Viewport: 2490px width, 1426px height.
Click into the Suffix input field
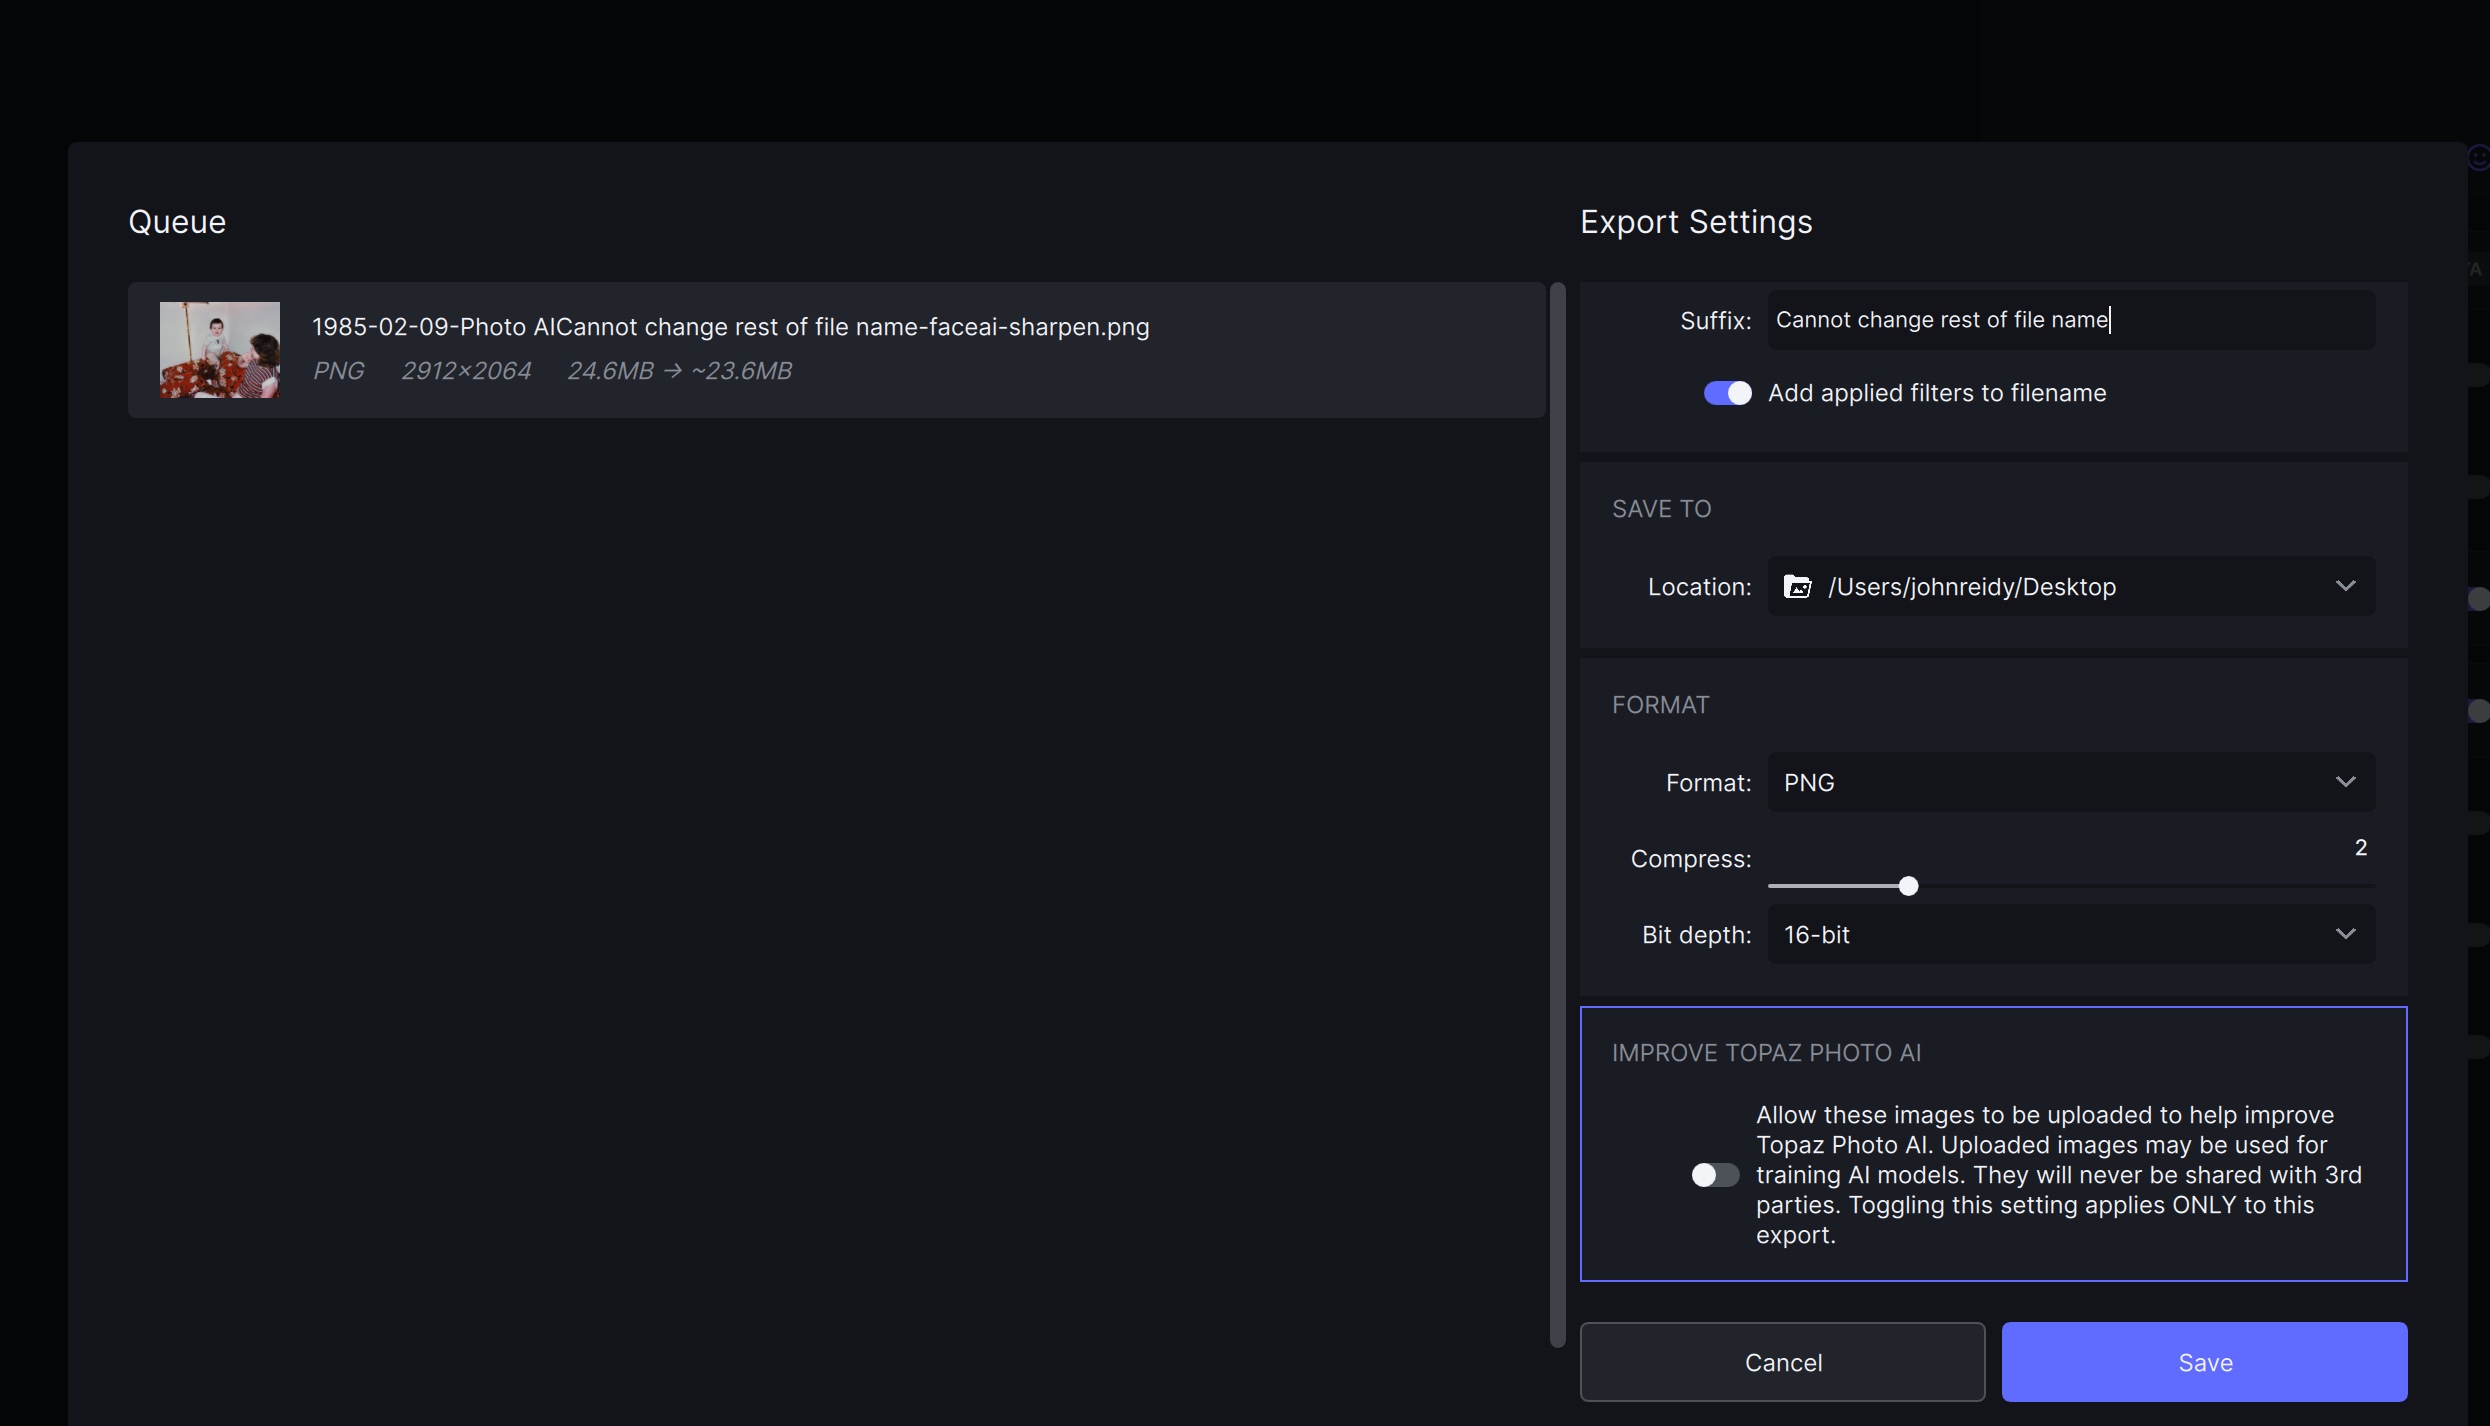[x=2071, y=320]
